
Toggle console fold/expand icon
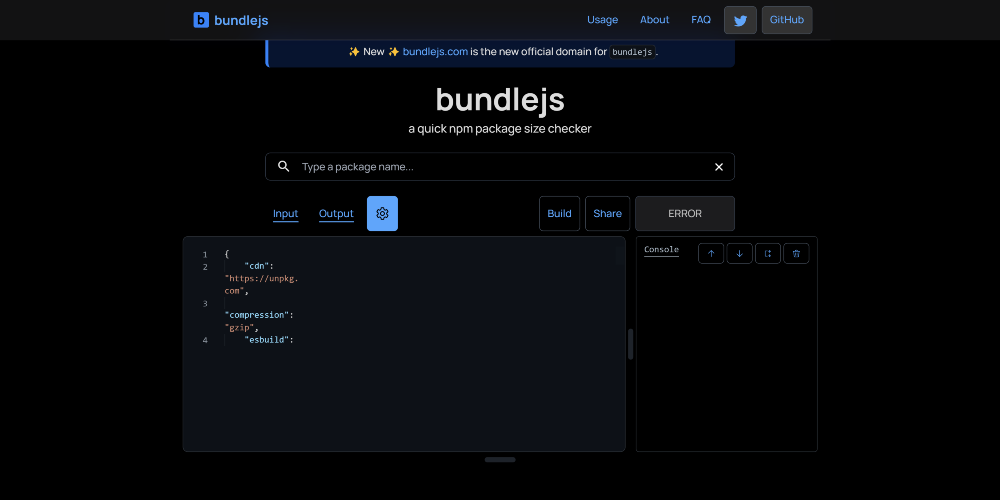click(768, 254)
